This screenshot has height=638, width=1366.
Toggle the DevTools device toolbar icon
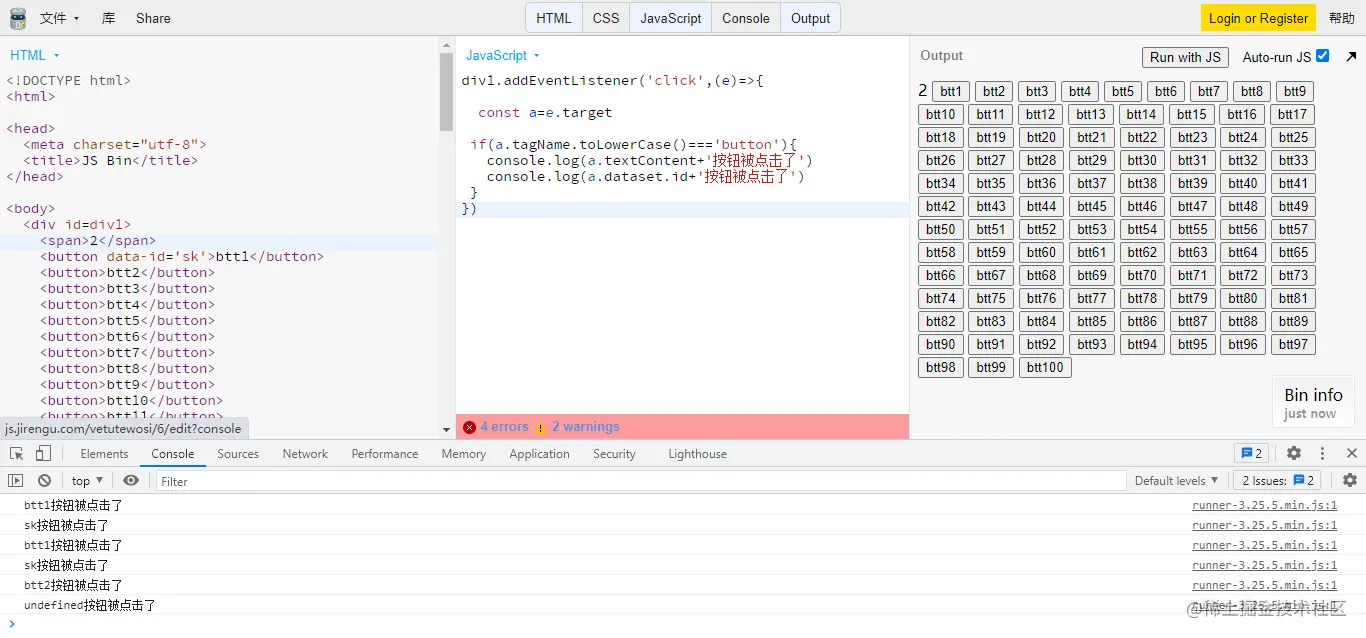43,453
